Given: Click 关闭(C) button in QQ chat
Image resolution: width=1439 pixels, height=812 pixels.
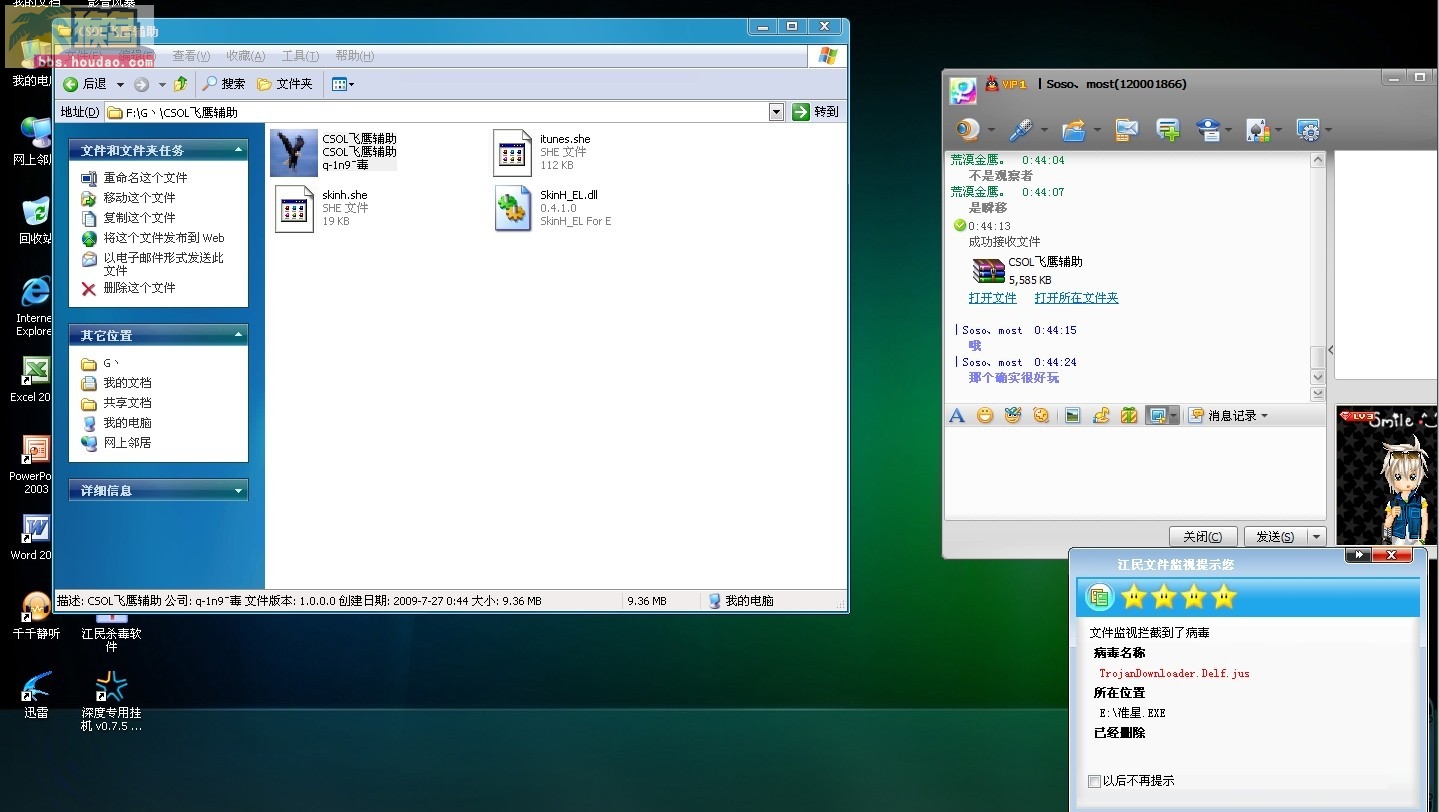Looking at the screenshot, I should point(1203,537).
